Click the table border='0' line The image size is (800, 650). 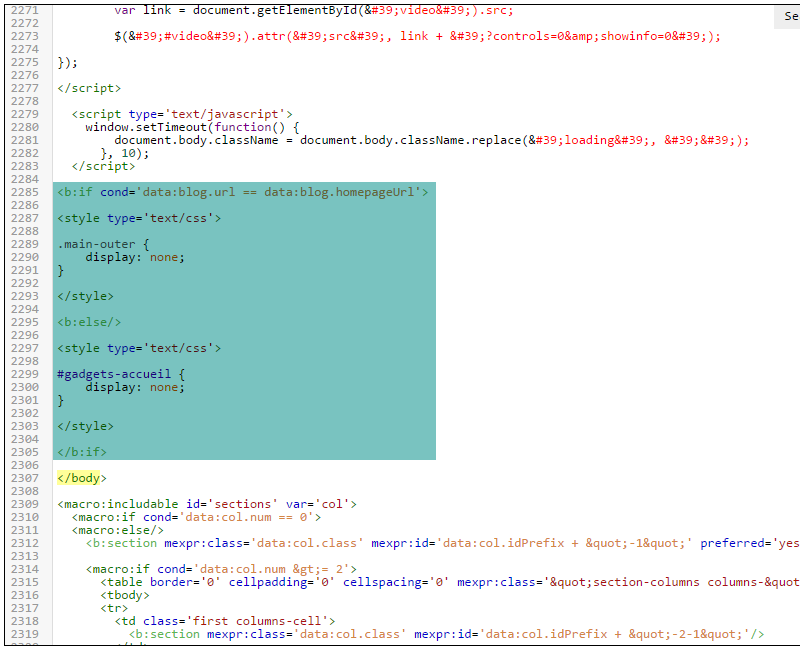[x=449, y=582]
